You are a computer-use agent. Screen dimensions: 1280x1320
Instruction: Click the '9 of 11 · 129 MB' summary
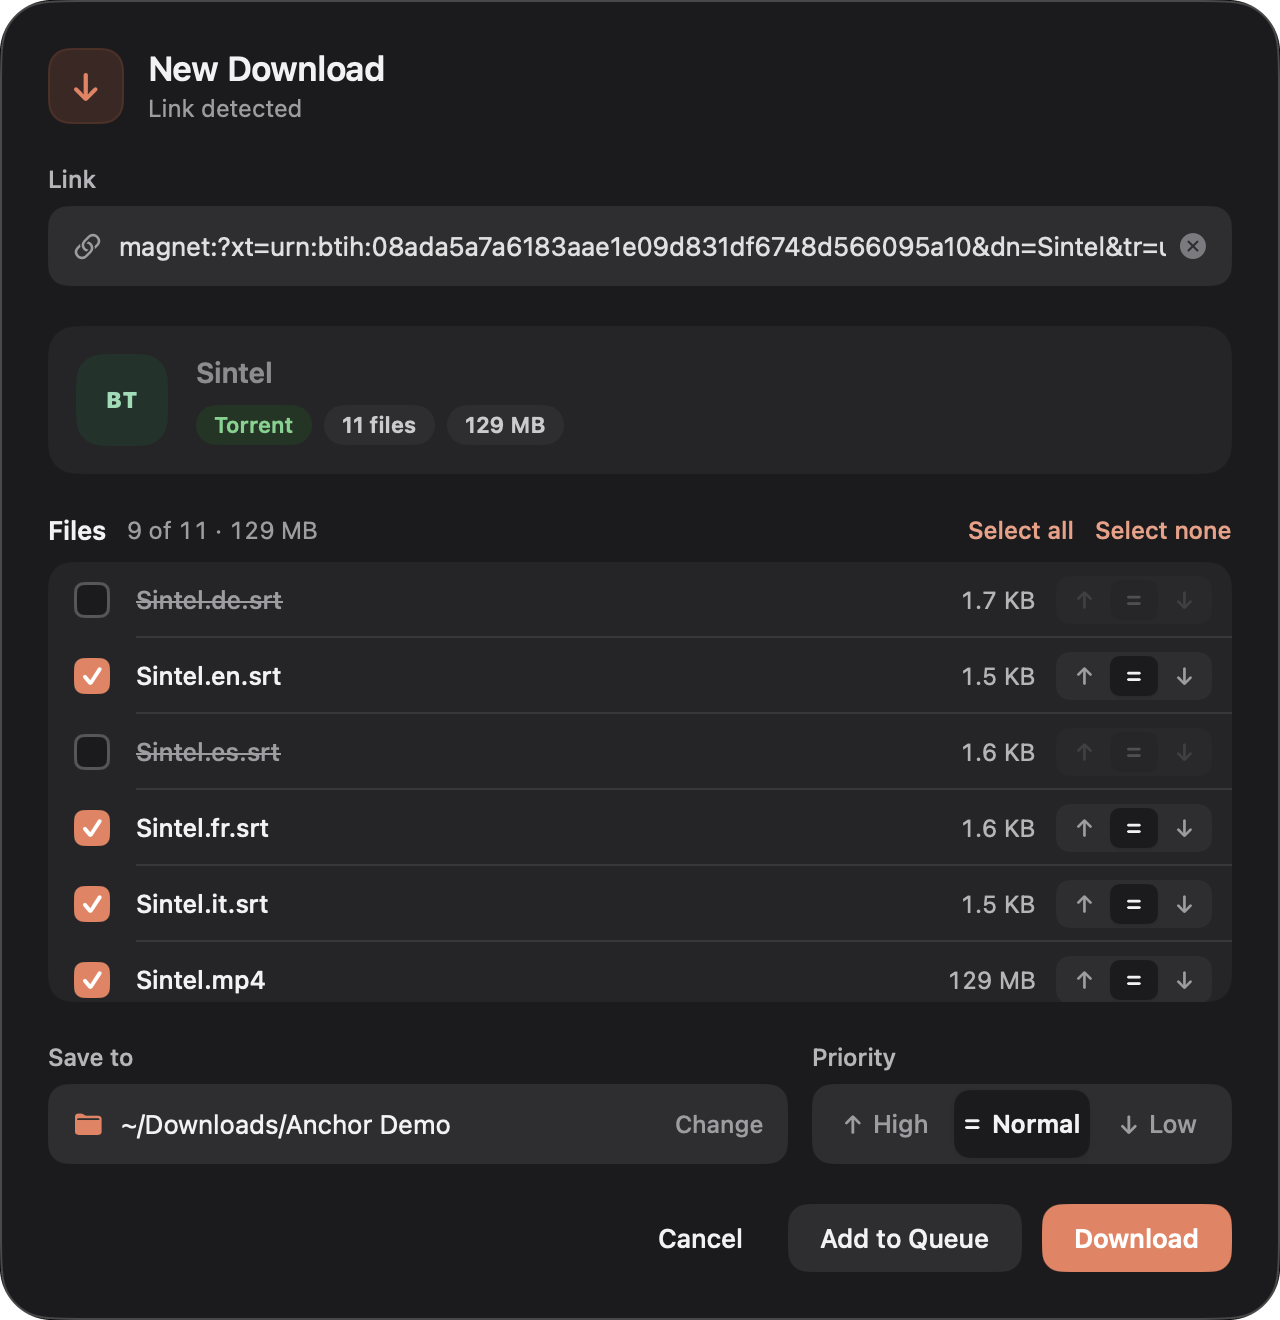(222, 531)
